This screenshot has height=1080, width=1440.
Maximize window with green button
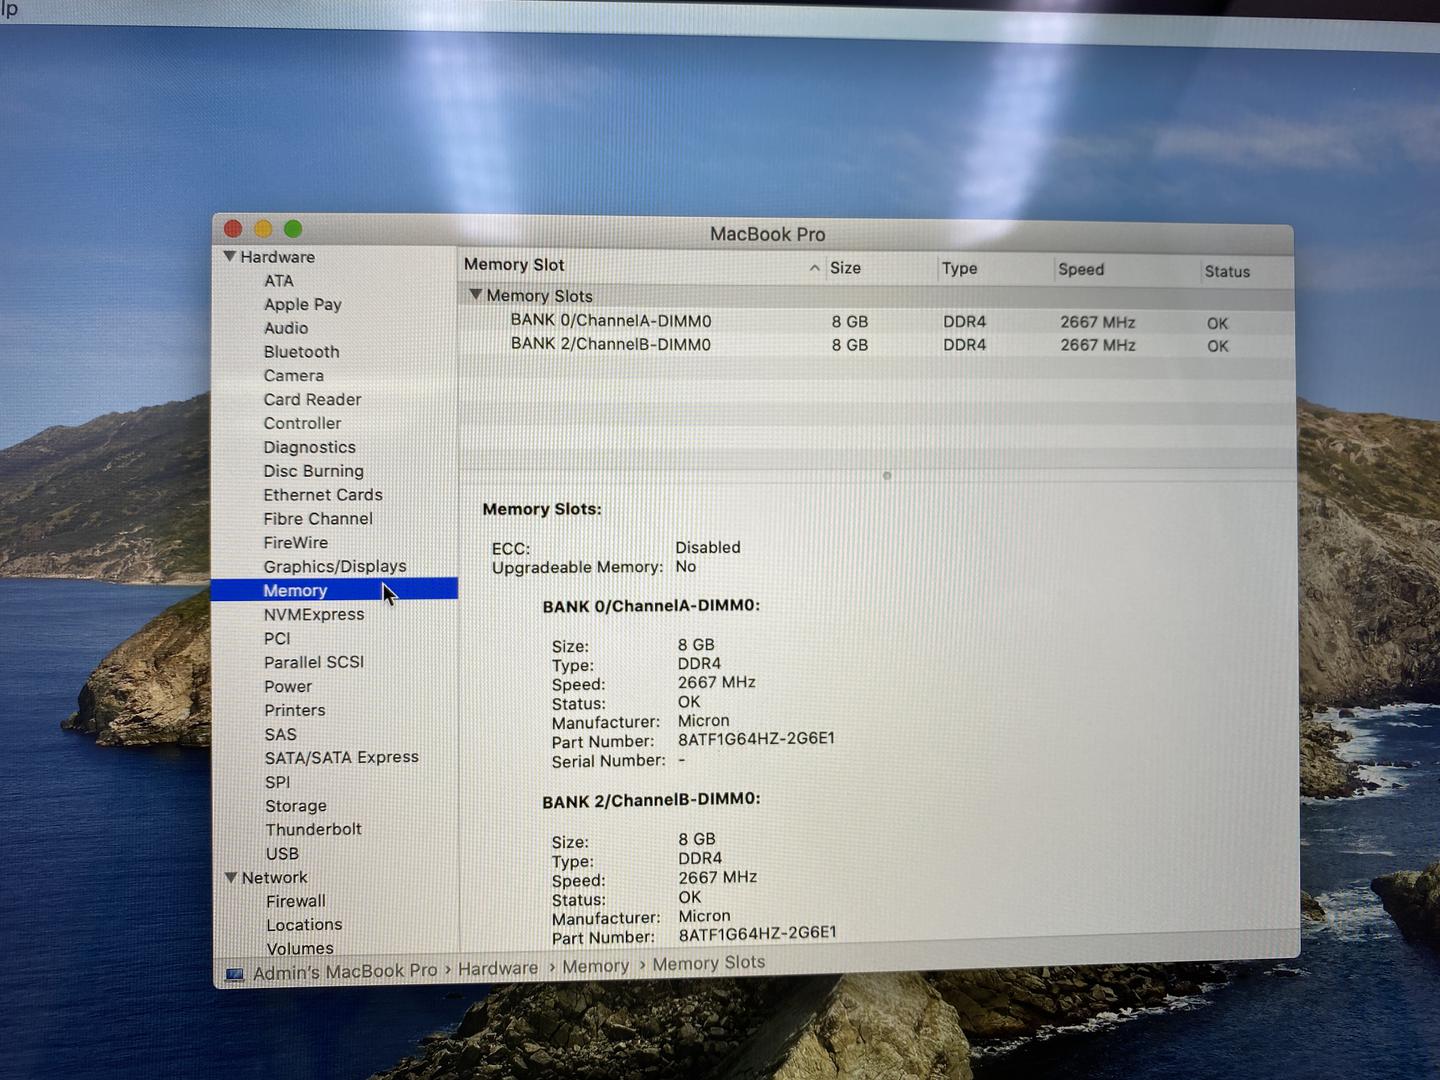pyautogui.click(x=293, y=229)
